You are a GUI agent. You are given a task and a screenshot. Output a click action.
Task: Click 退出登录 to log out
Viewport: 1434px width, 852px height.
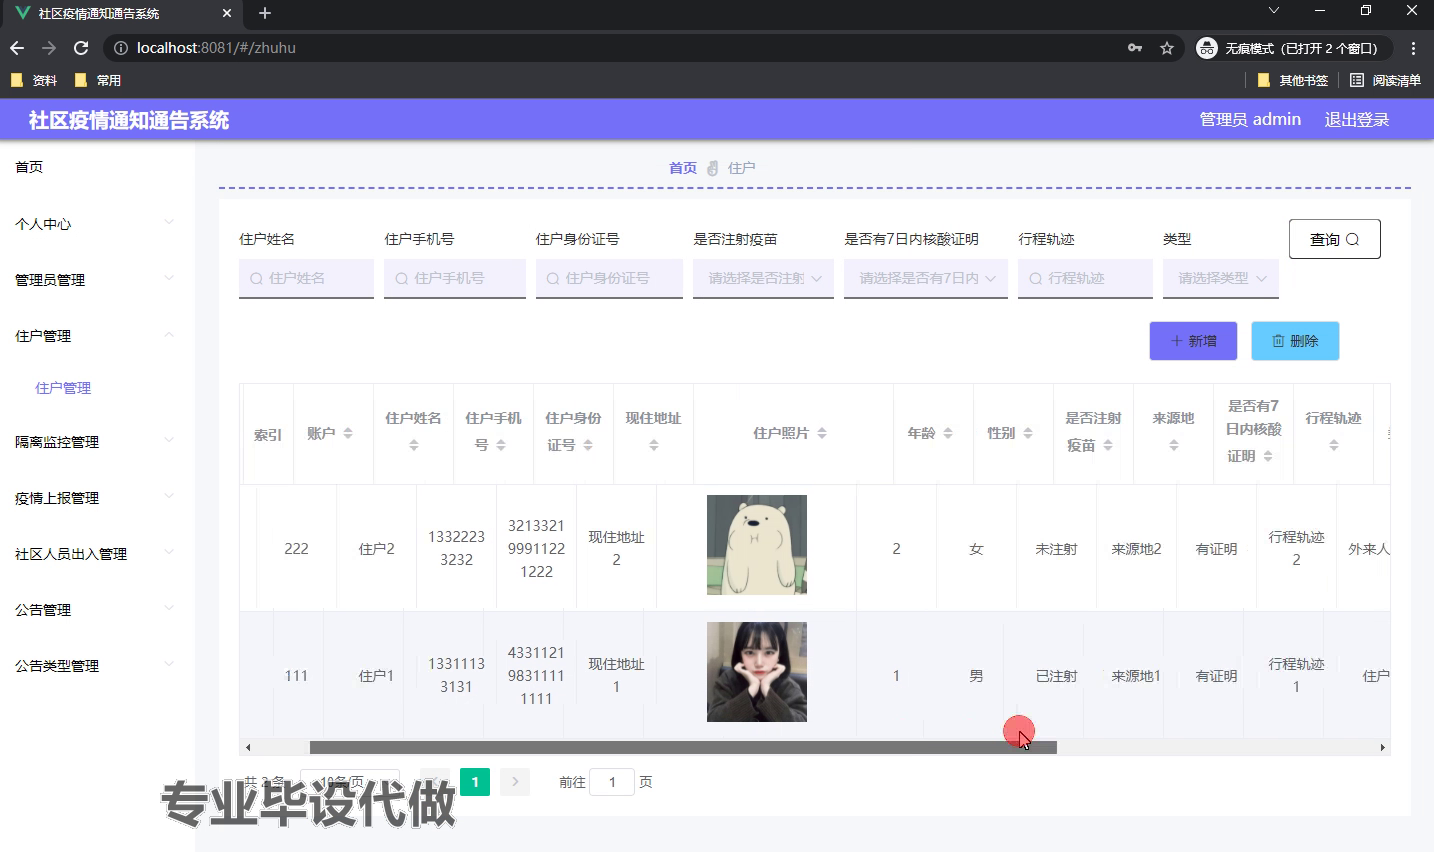point(1357,120)
